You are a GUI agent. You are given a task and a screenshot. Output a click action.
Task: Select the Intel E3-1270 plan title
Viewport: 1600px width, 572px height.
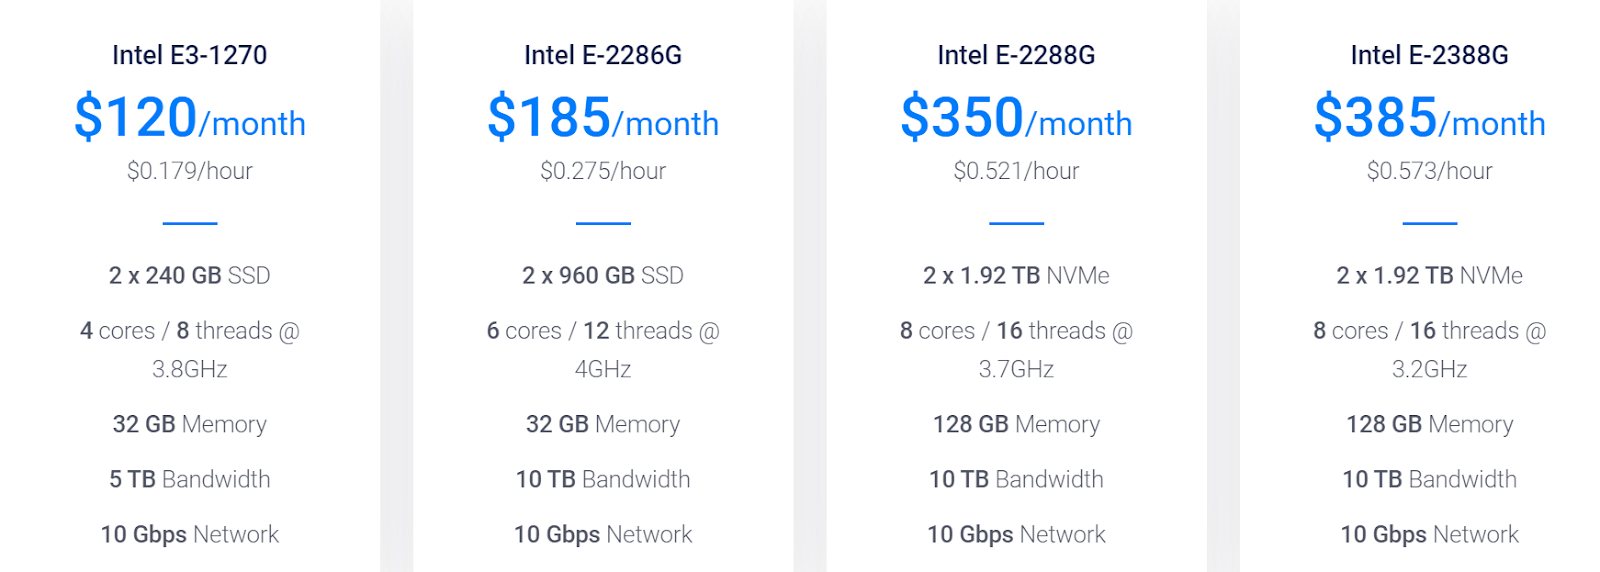click(190, 55)
